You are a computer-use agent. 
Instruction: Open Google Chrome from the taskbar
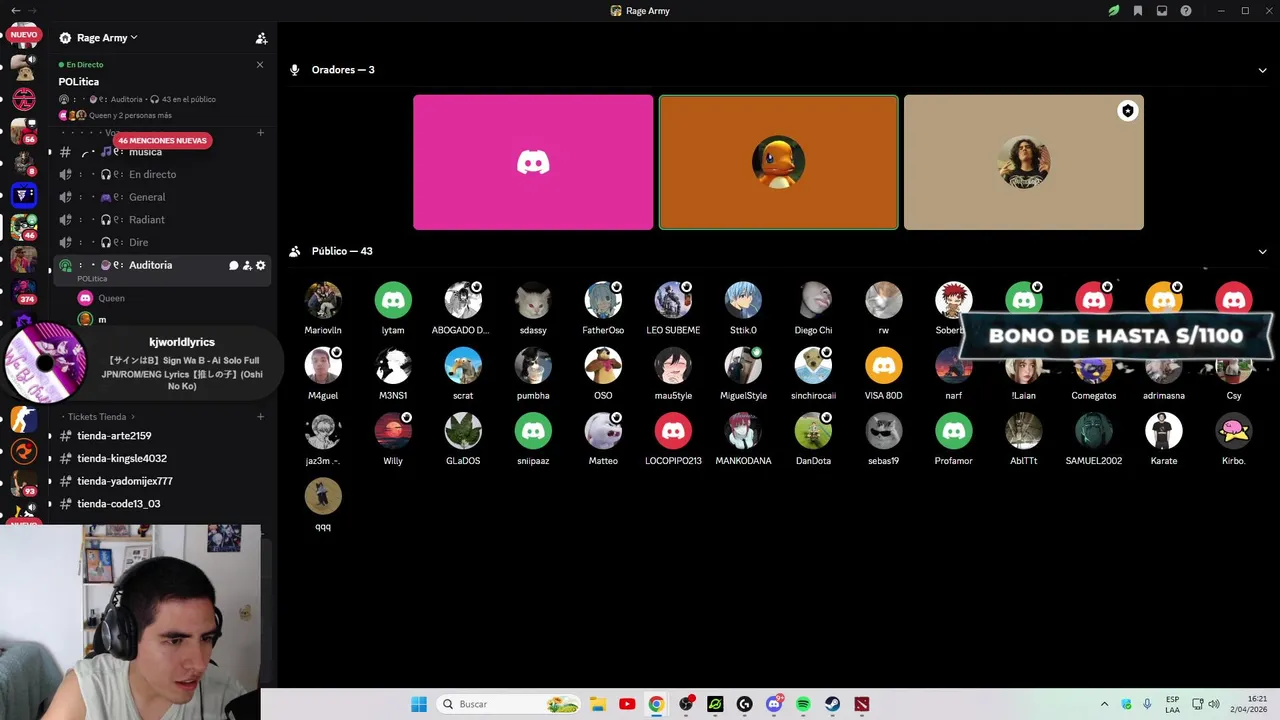tap(656, 704)
